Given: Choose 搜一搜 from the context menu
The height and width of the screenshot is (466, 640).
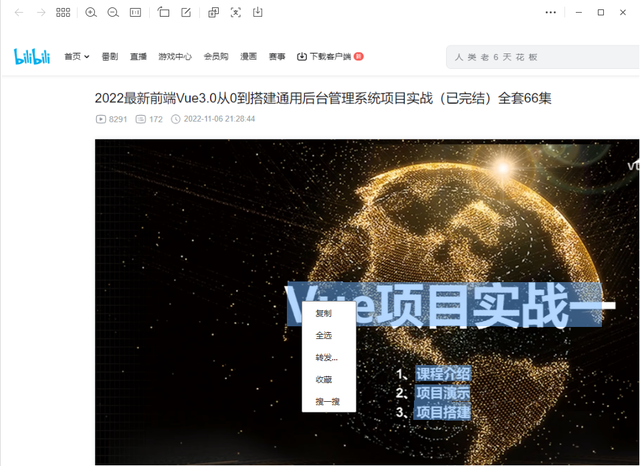Looking at the screenshot, I should click(329, 402).
